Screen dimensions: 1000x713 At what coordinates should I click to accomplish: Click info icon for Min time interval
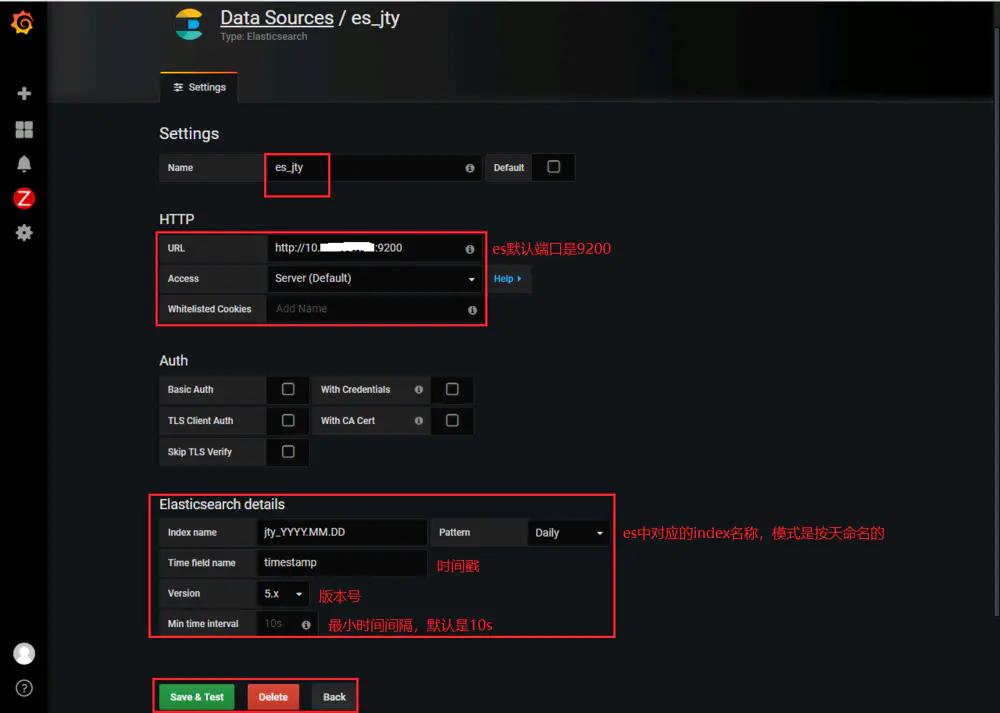click(306, 625)
